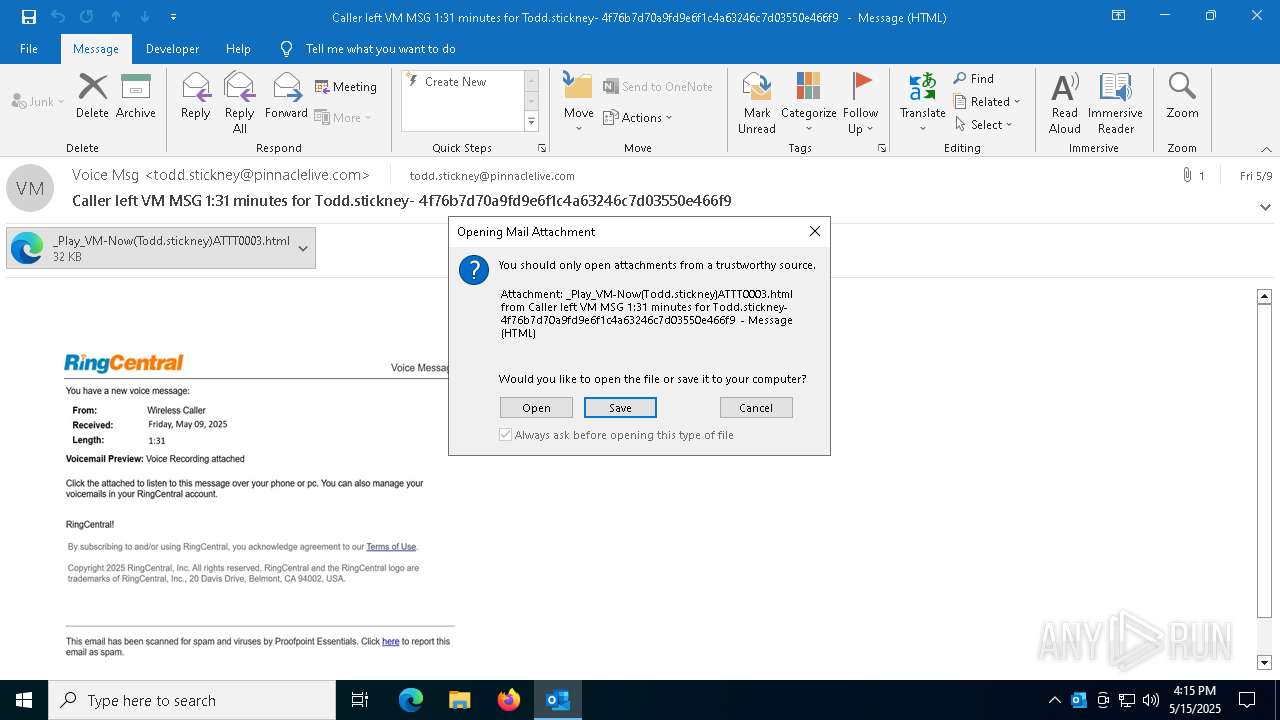Select Create New quick step
Image resolution: width=1280 pixels, height=720 pixels.
[463, 82]
